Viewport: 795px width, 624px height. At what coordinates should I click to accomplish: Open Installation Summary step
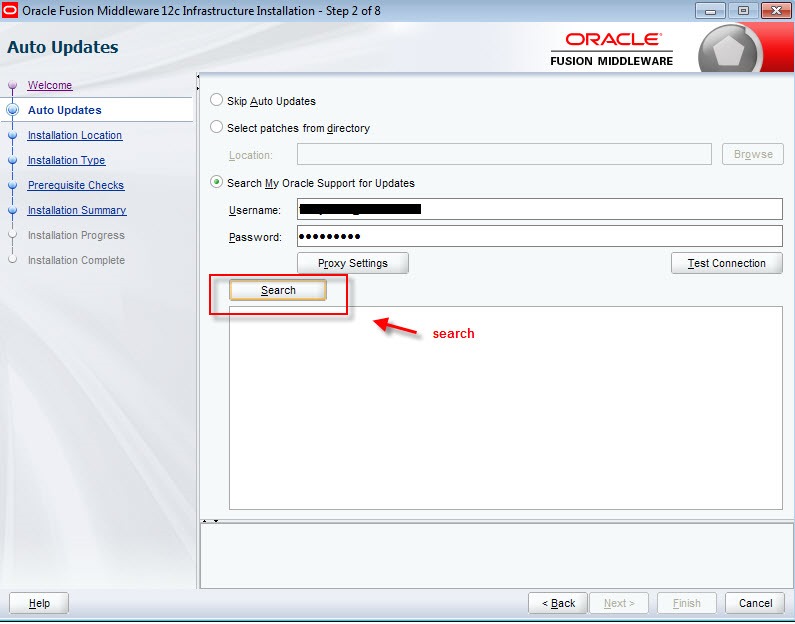tap(77, 210)
